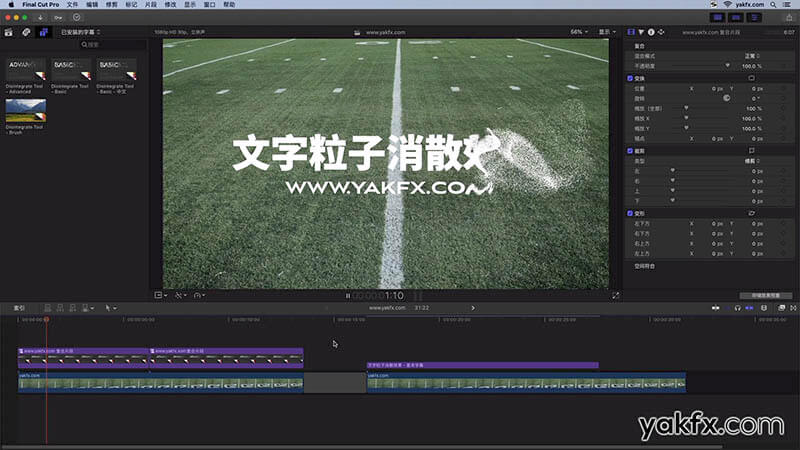
Task: Select the first purple title clip
Action: [83, 358]
